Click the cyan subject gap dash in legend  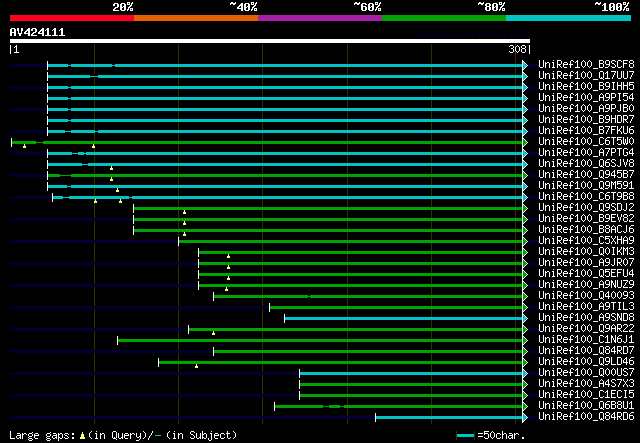pyautogui.click(x=158, y=436)
